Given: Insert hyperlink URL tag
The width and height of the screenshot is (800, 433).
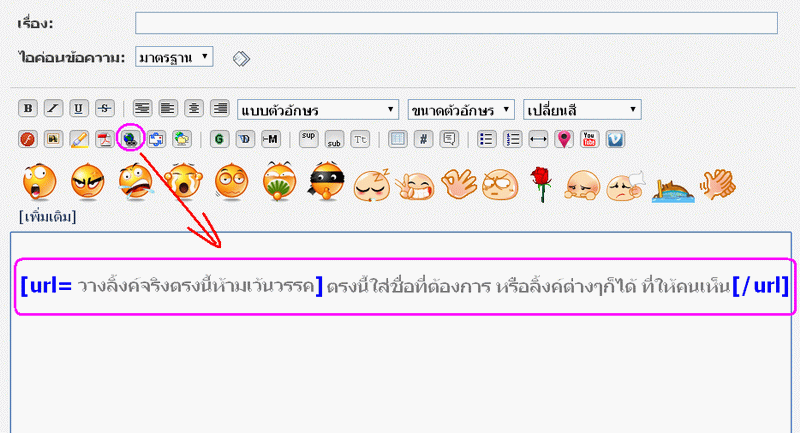Looking at the screenshot, I should 131,139.
